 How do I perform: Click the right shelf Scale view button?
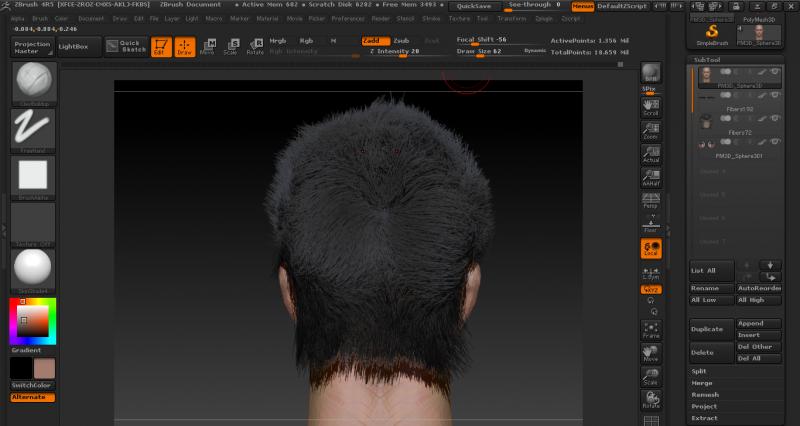[651, 377]
